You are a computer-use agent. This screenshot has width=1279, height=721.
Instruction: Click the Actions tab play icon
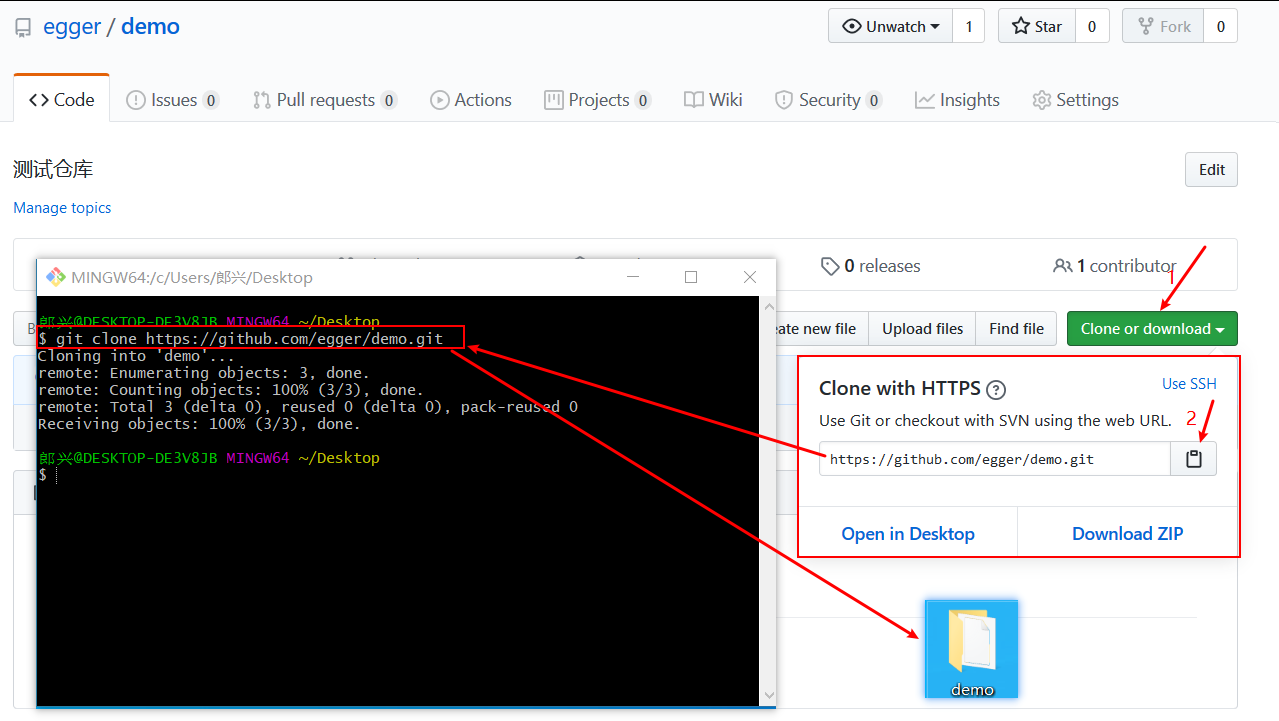(439, 100)
